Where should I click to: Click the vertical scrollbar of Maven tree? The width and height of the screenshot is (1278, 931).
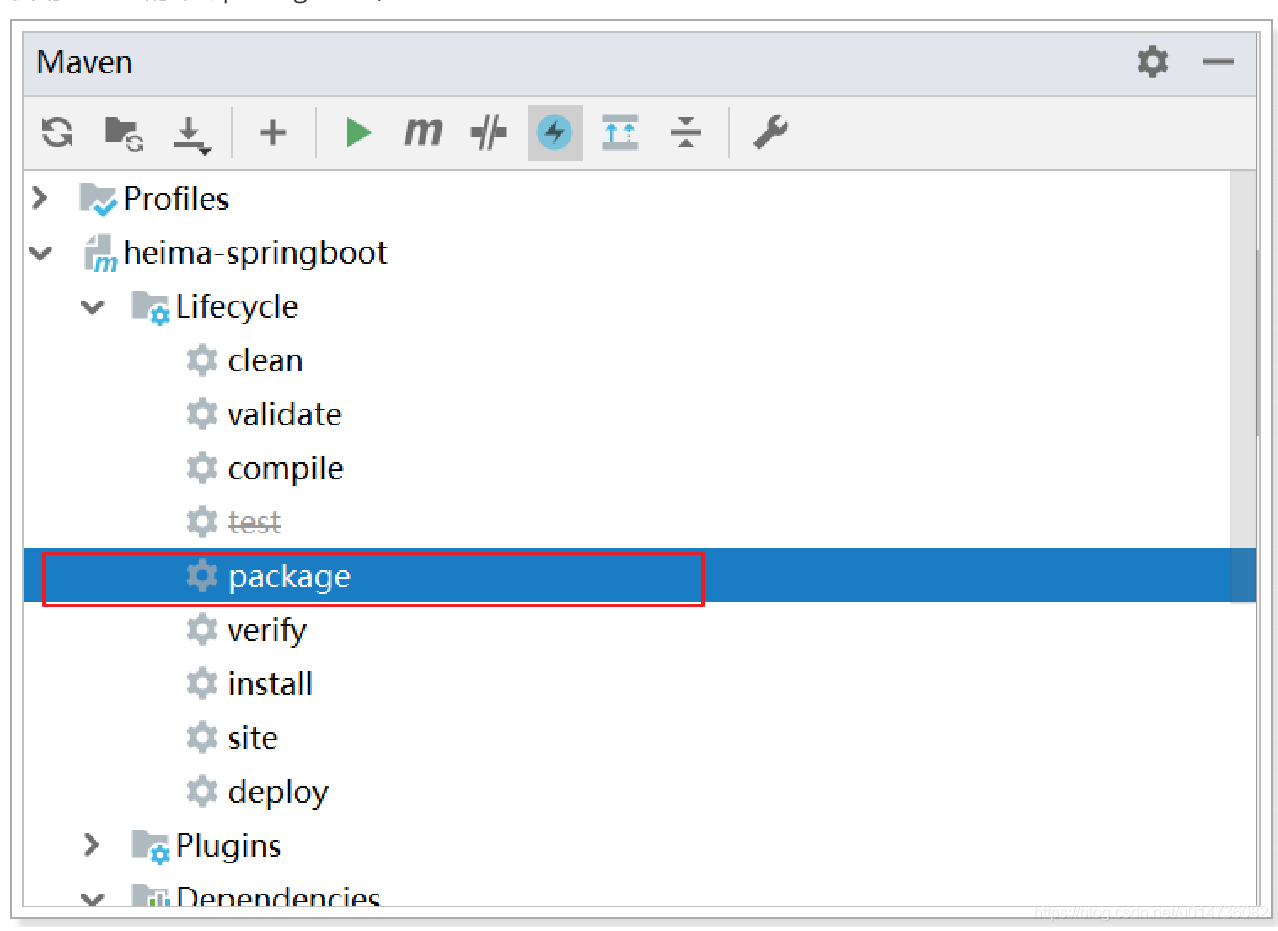click(x=1257, y=340)
